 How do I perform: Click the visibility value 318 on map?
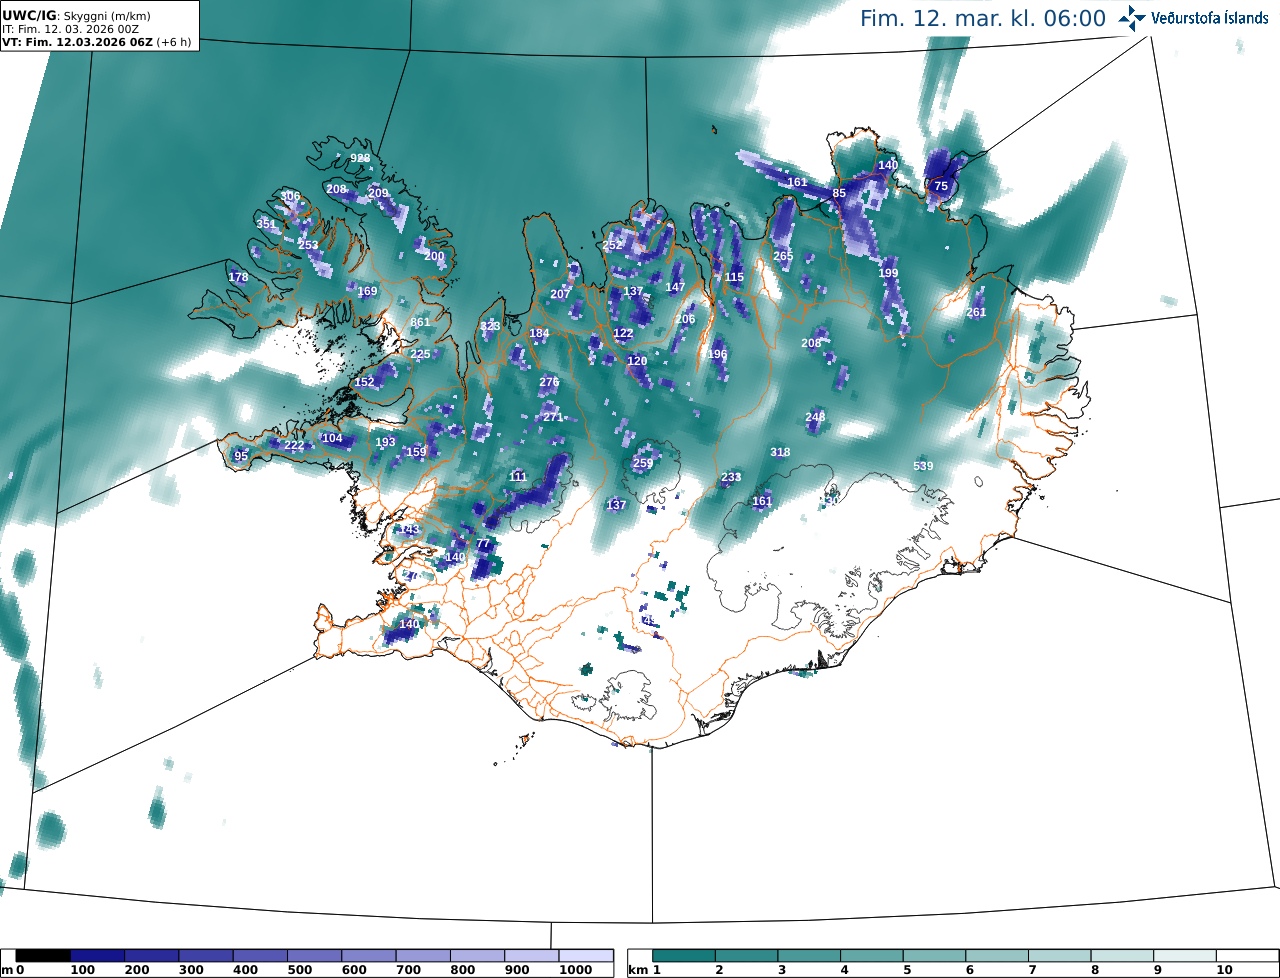coord(780,452)
